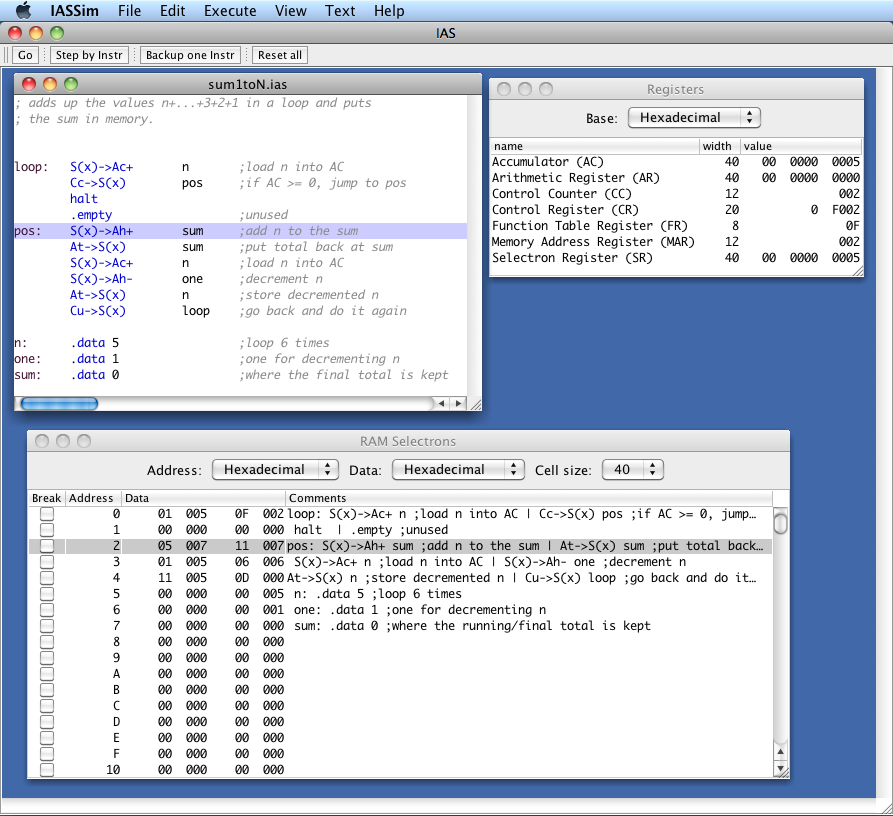The height and width of the screenshot is (816, 893).
Task: Click Reset all button
Action: [x=280, y=55]
